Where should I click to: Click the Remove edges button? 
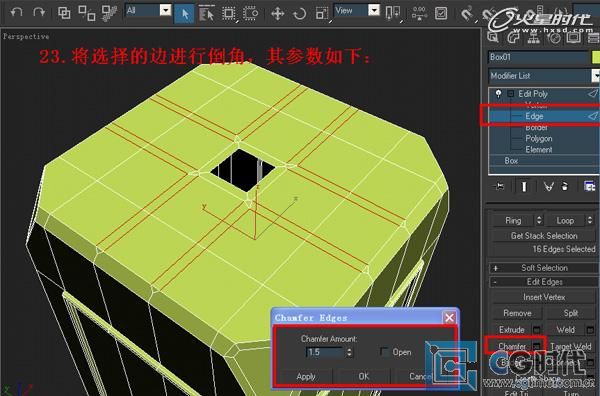(x=517, y=313)
